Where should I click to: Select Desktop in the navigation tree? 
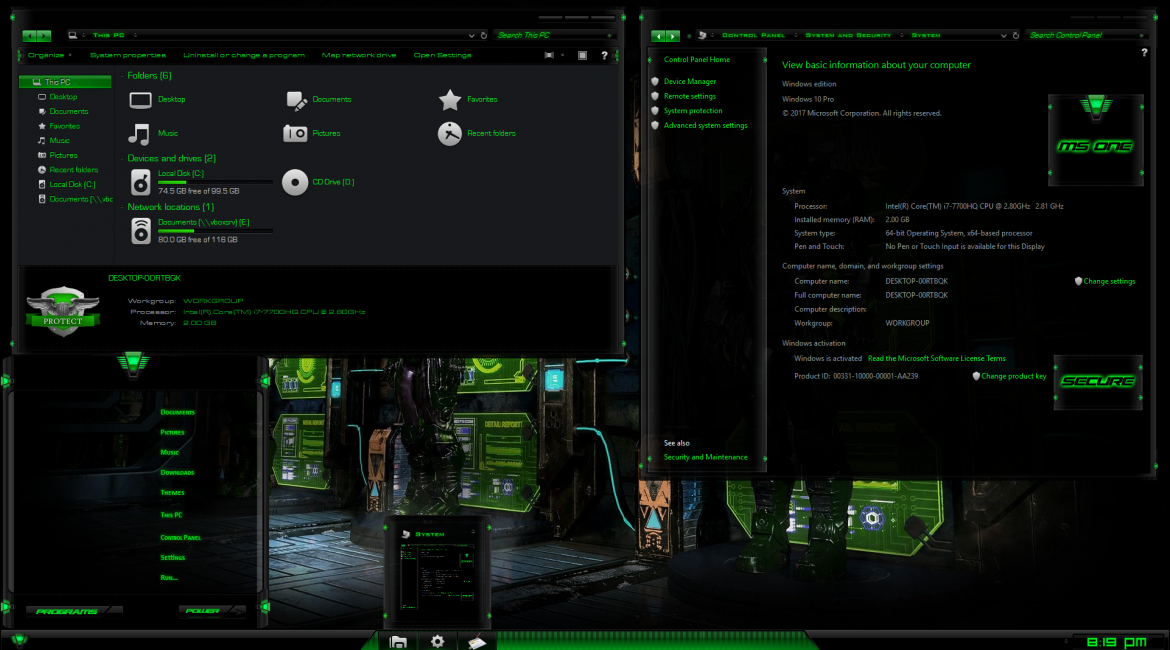(63, 97)
